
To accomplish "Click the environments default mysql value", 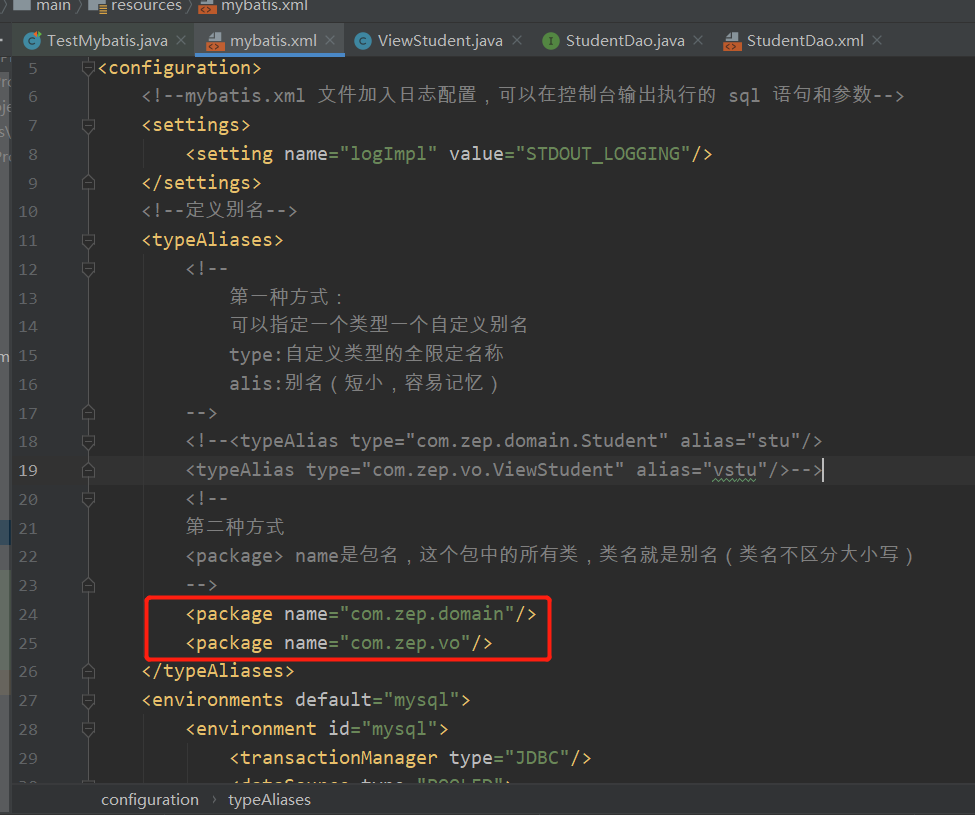I will [x=421, y=700].
